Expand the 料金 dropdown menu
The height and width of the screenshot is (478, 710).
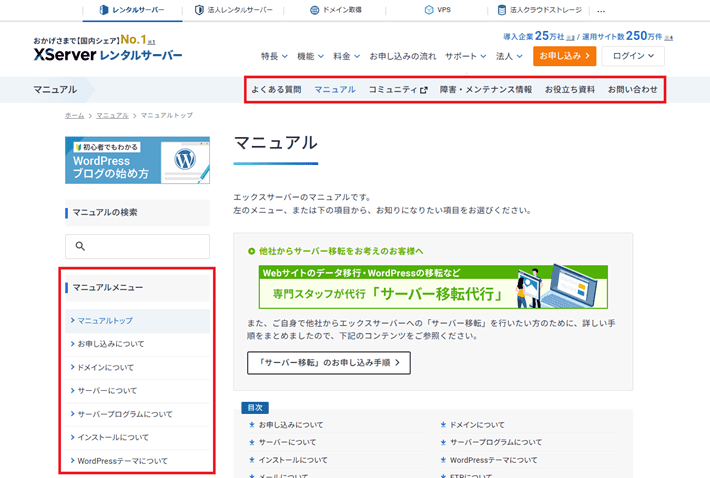(346, 56)
